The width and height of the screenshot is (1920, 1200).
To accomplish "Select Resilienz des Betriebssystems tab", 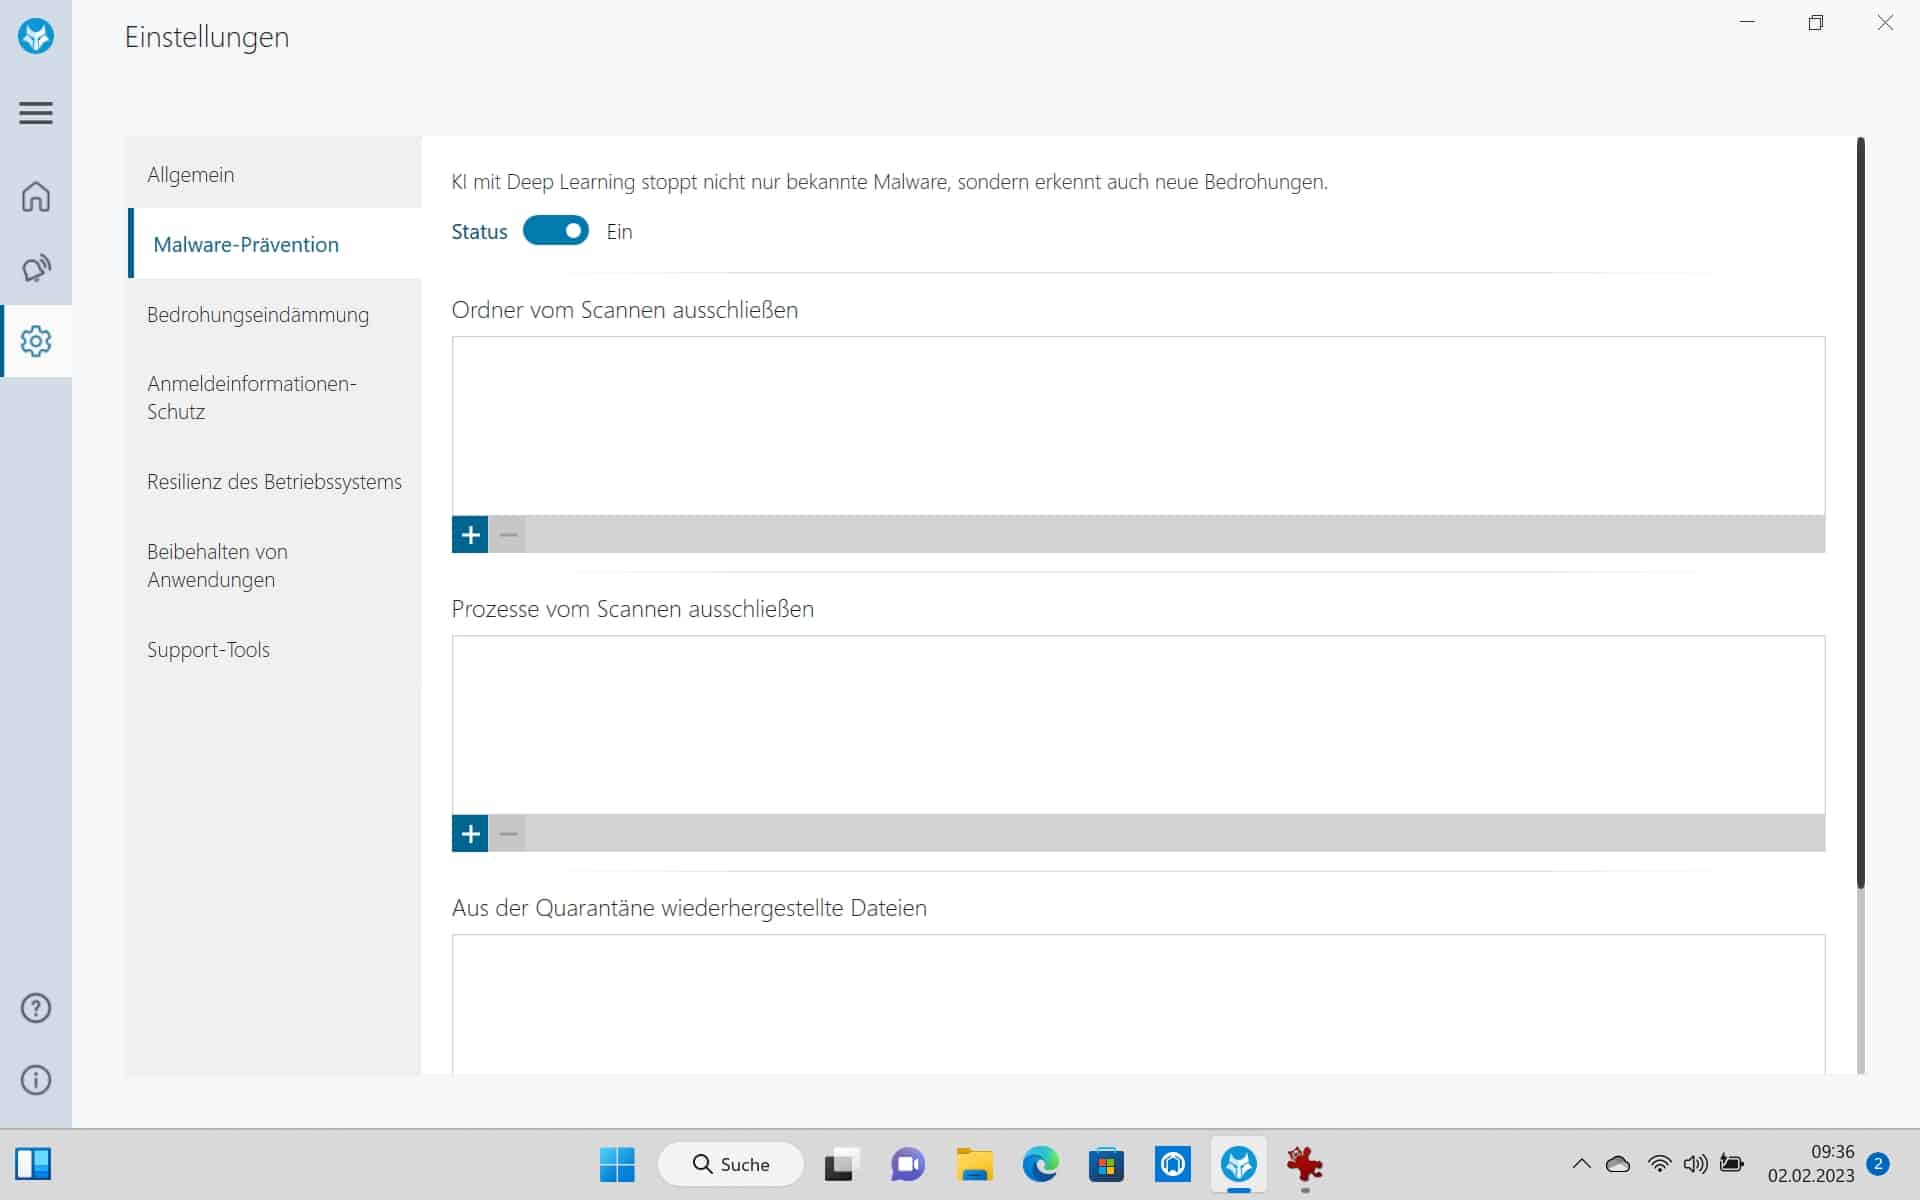I will tap(274, 482).
